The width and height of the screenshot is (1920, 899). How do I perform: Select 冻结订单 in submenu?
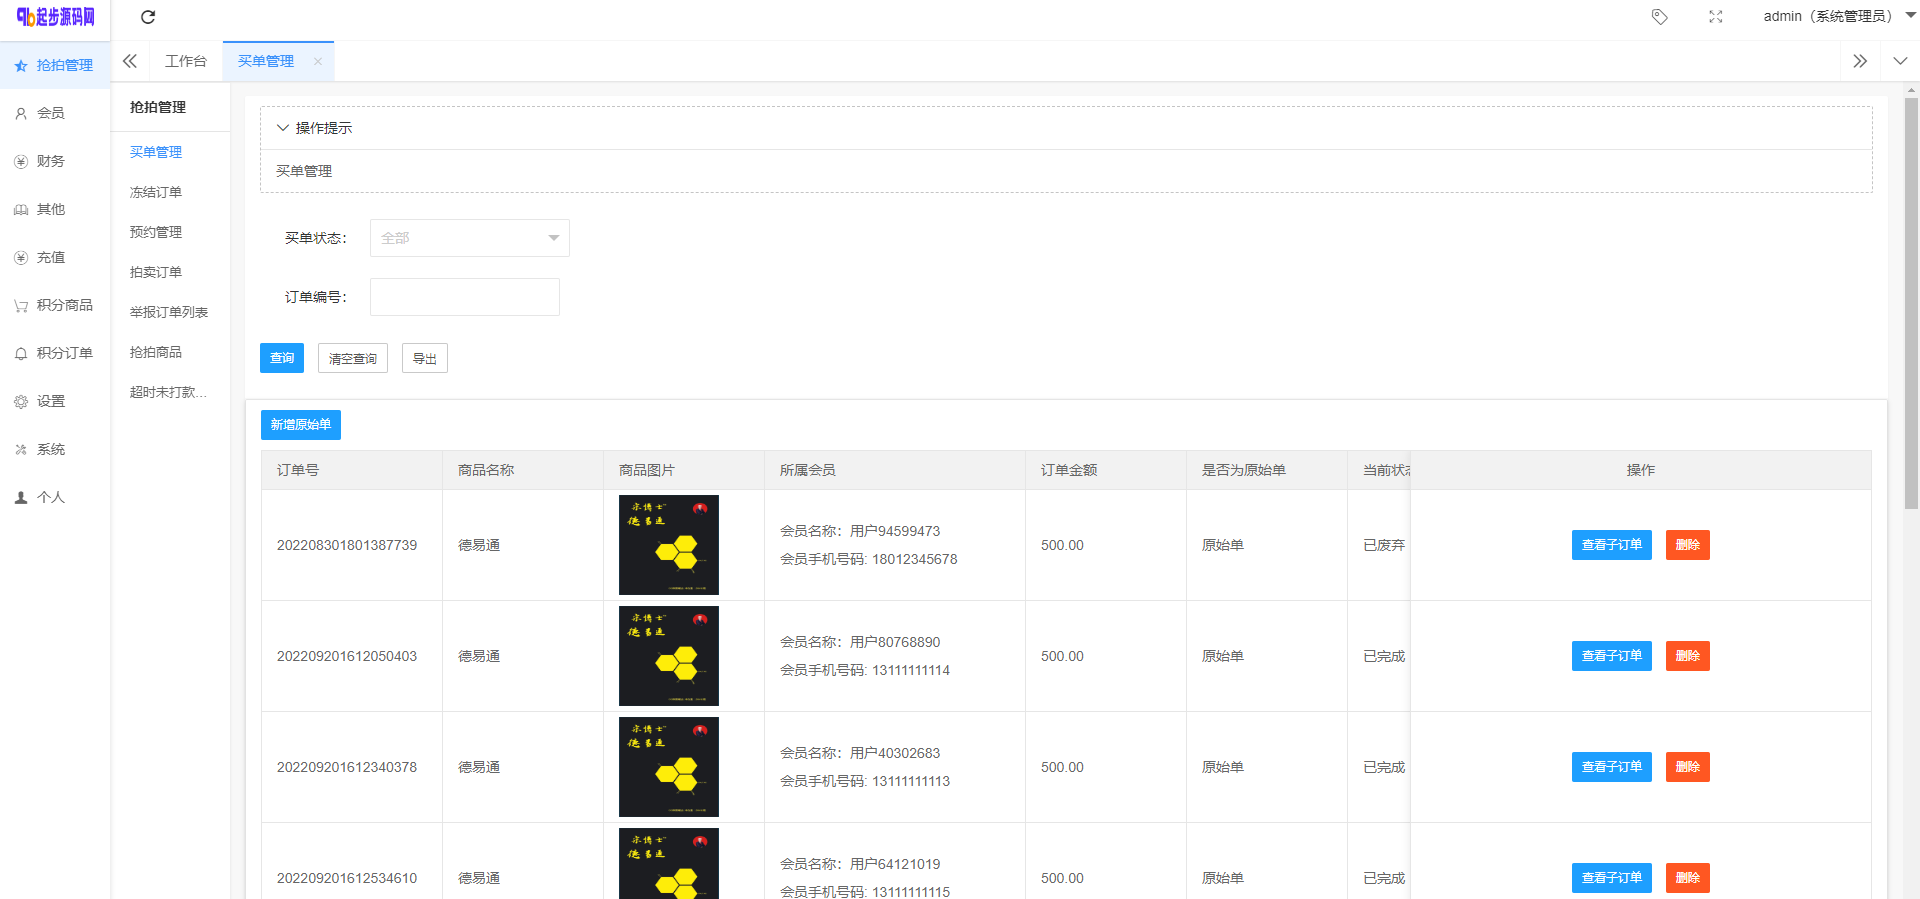[x=156, y=192]
